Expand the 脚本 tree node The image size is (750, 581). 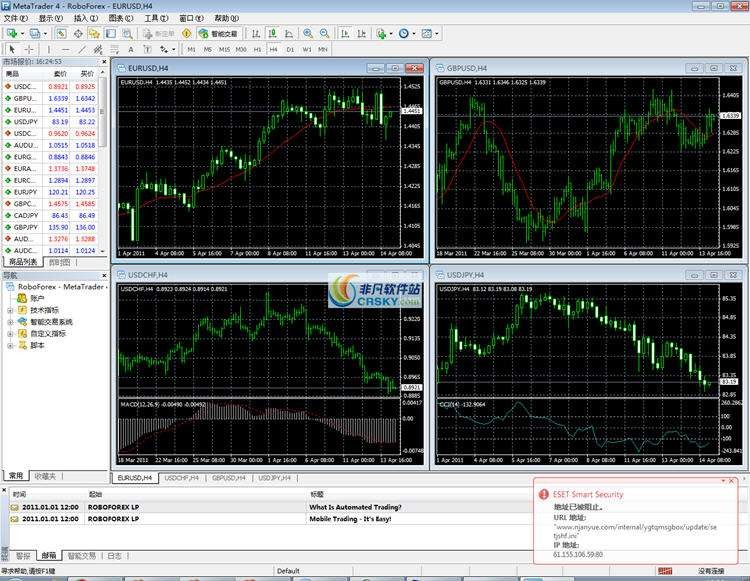tap(10, 345)
